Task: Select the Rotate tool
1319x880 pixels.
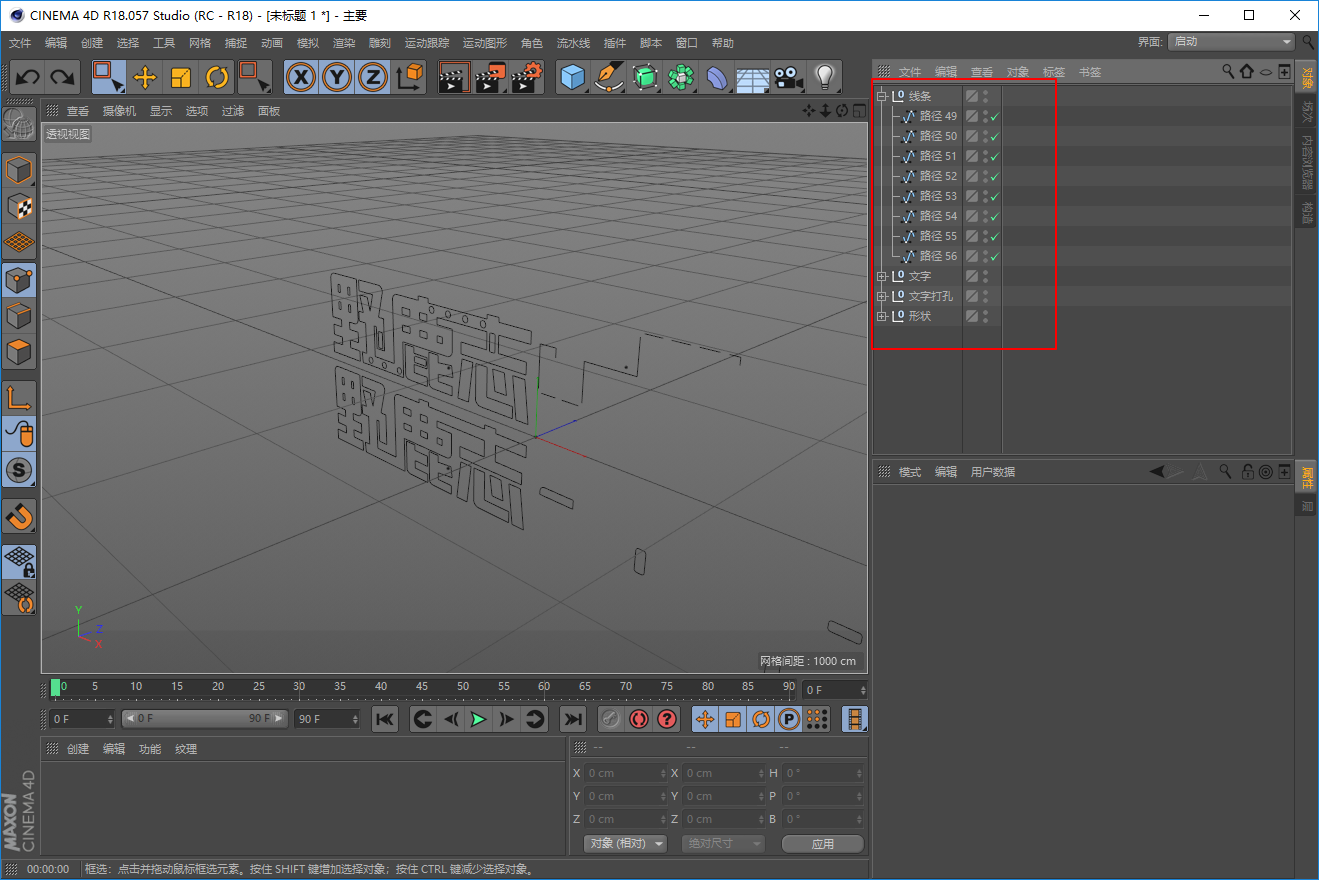Action: (x=217, y=77)
